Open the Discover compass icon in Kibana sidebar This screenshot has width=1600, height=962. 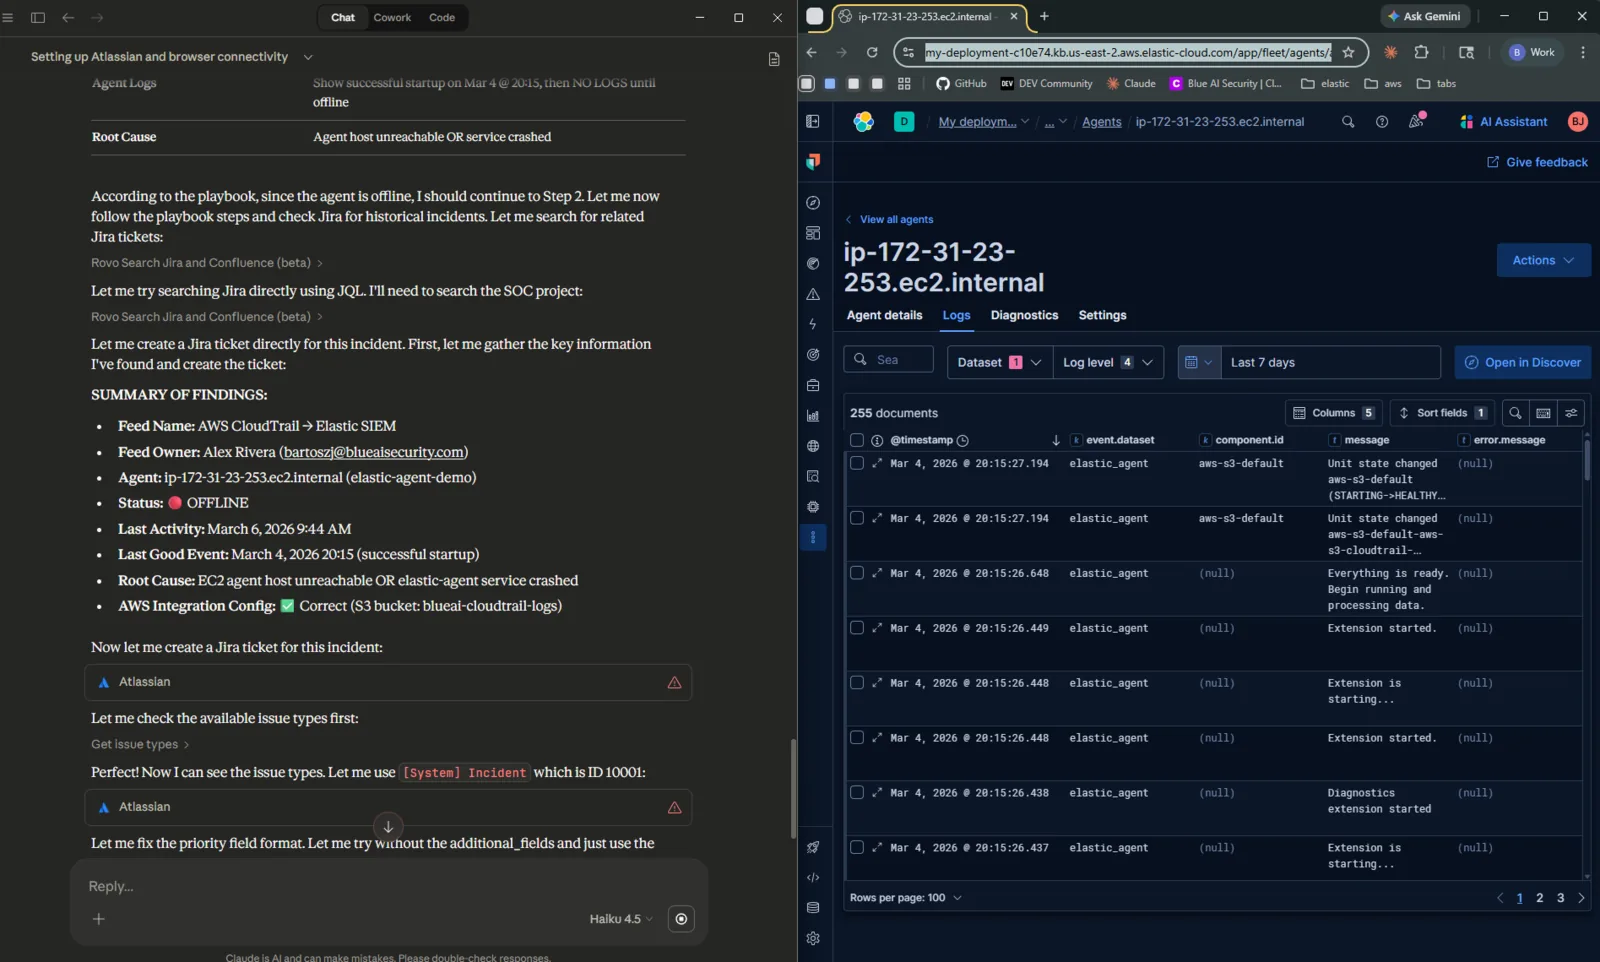click(813, 203)
